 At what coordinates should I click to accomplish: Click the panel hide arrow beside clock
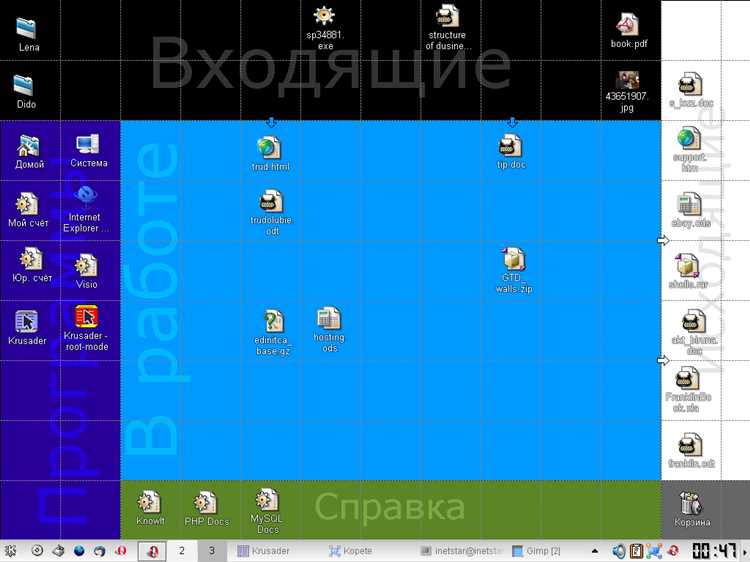click(x=745, y=551)
